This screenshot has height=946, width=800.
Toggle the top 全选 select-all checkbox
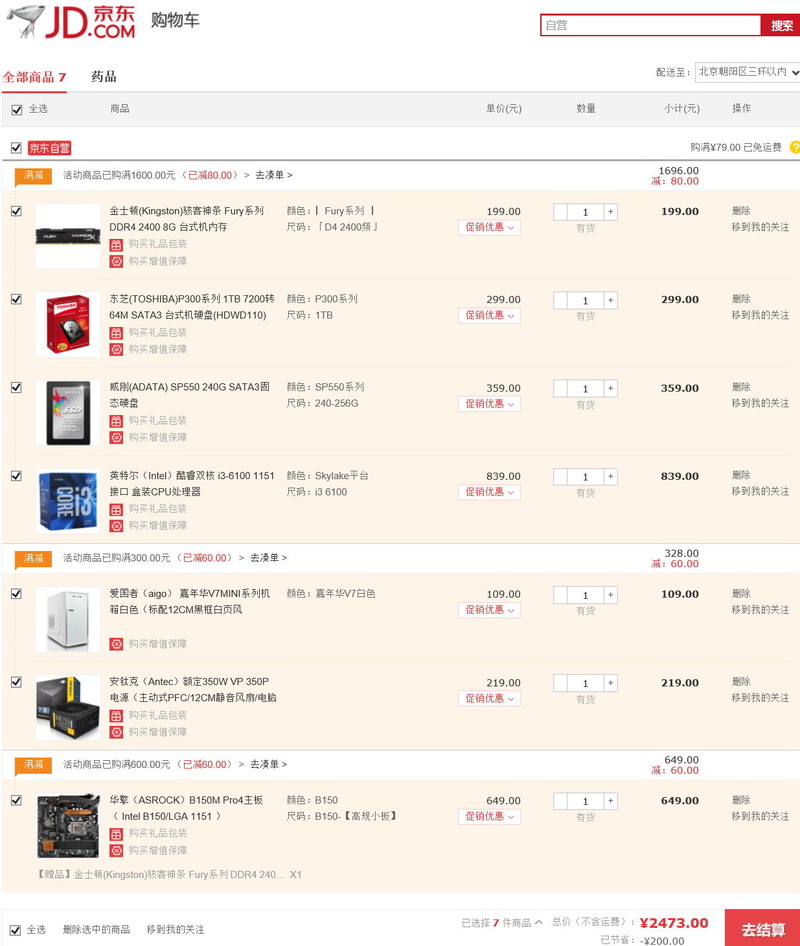16,110
